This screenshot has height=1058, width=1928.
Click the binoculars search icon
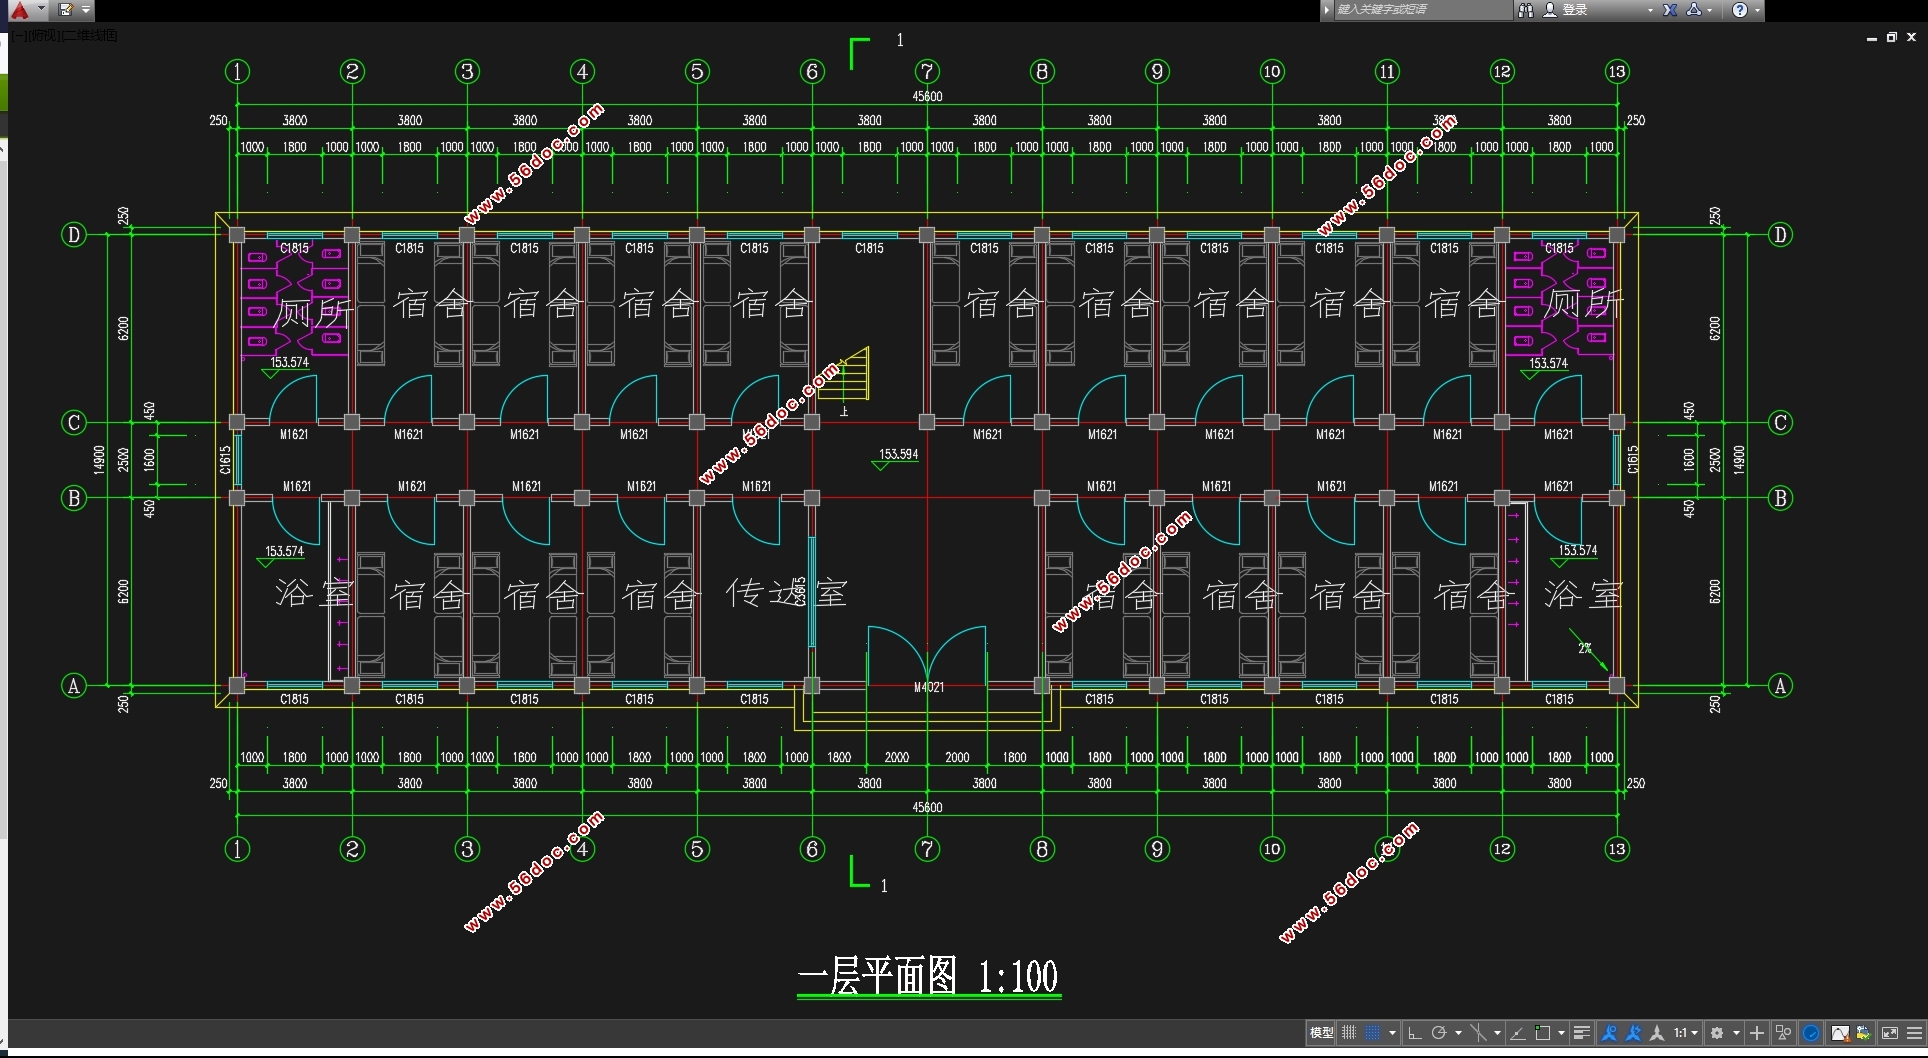[x=1526, y=10]
